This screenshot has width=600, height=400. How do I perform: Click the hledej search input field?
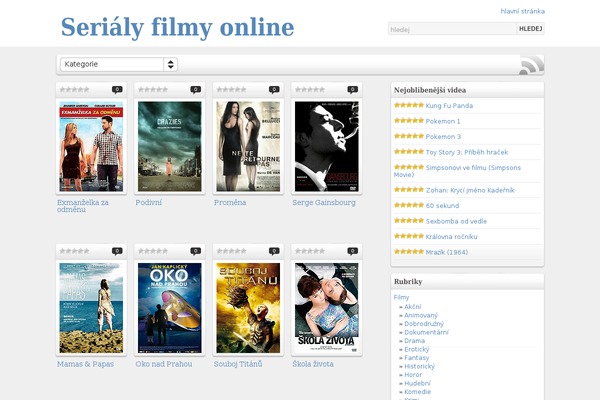[451, 29]
